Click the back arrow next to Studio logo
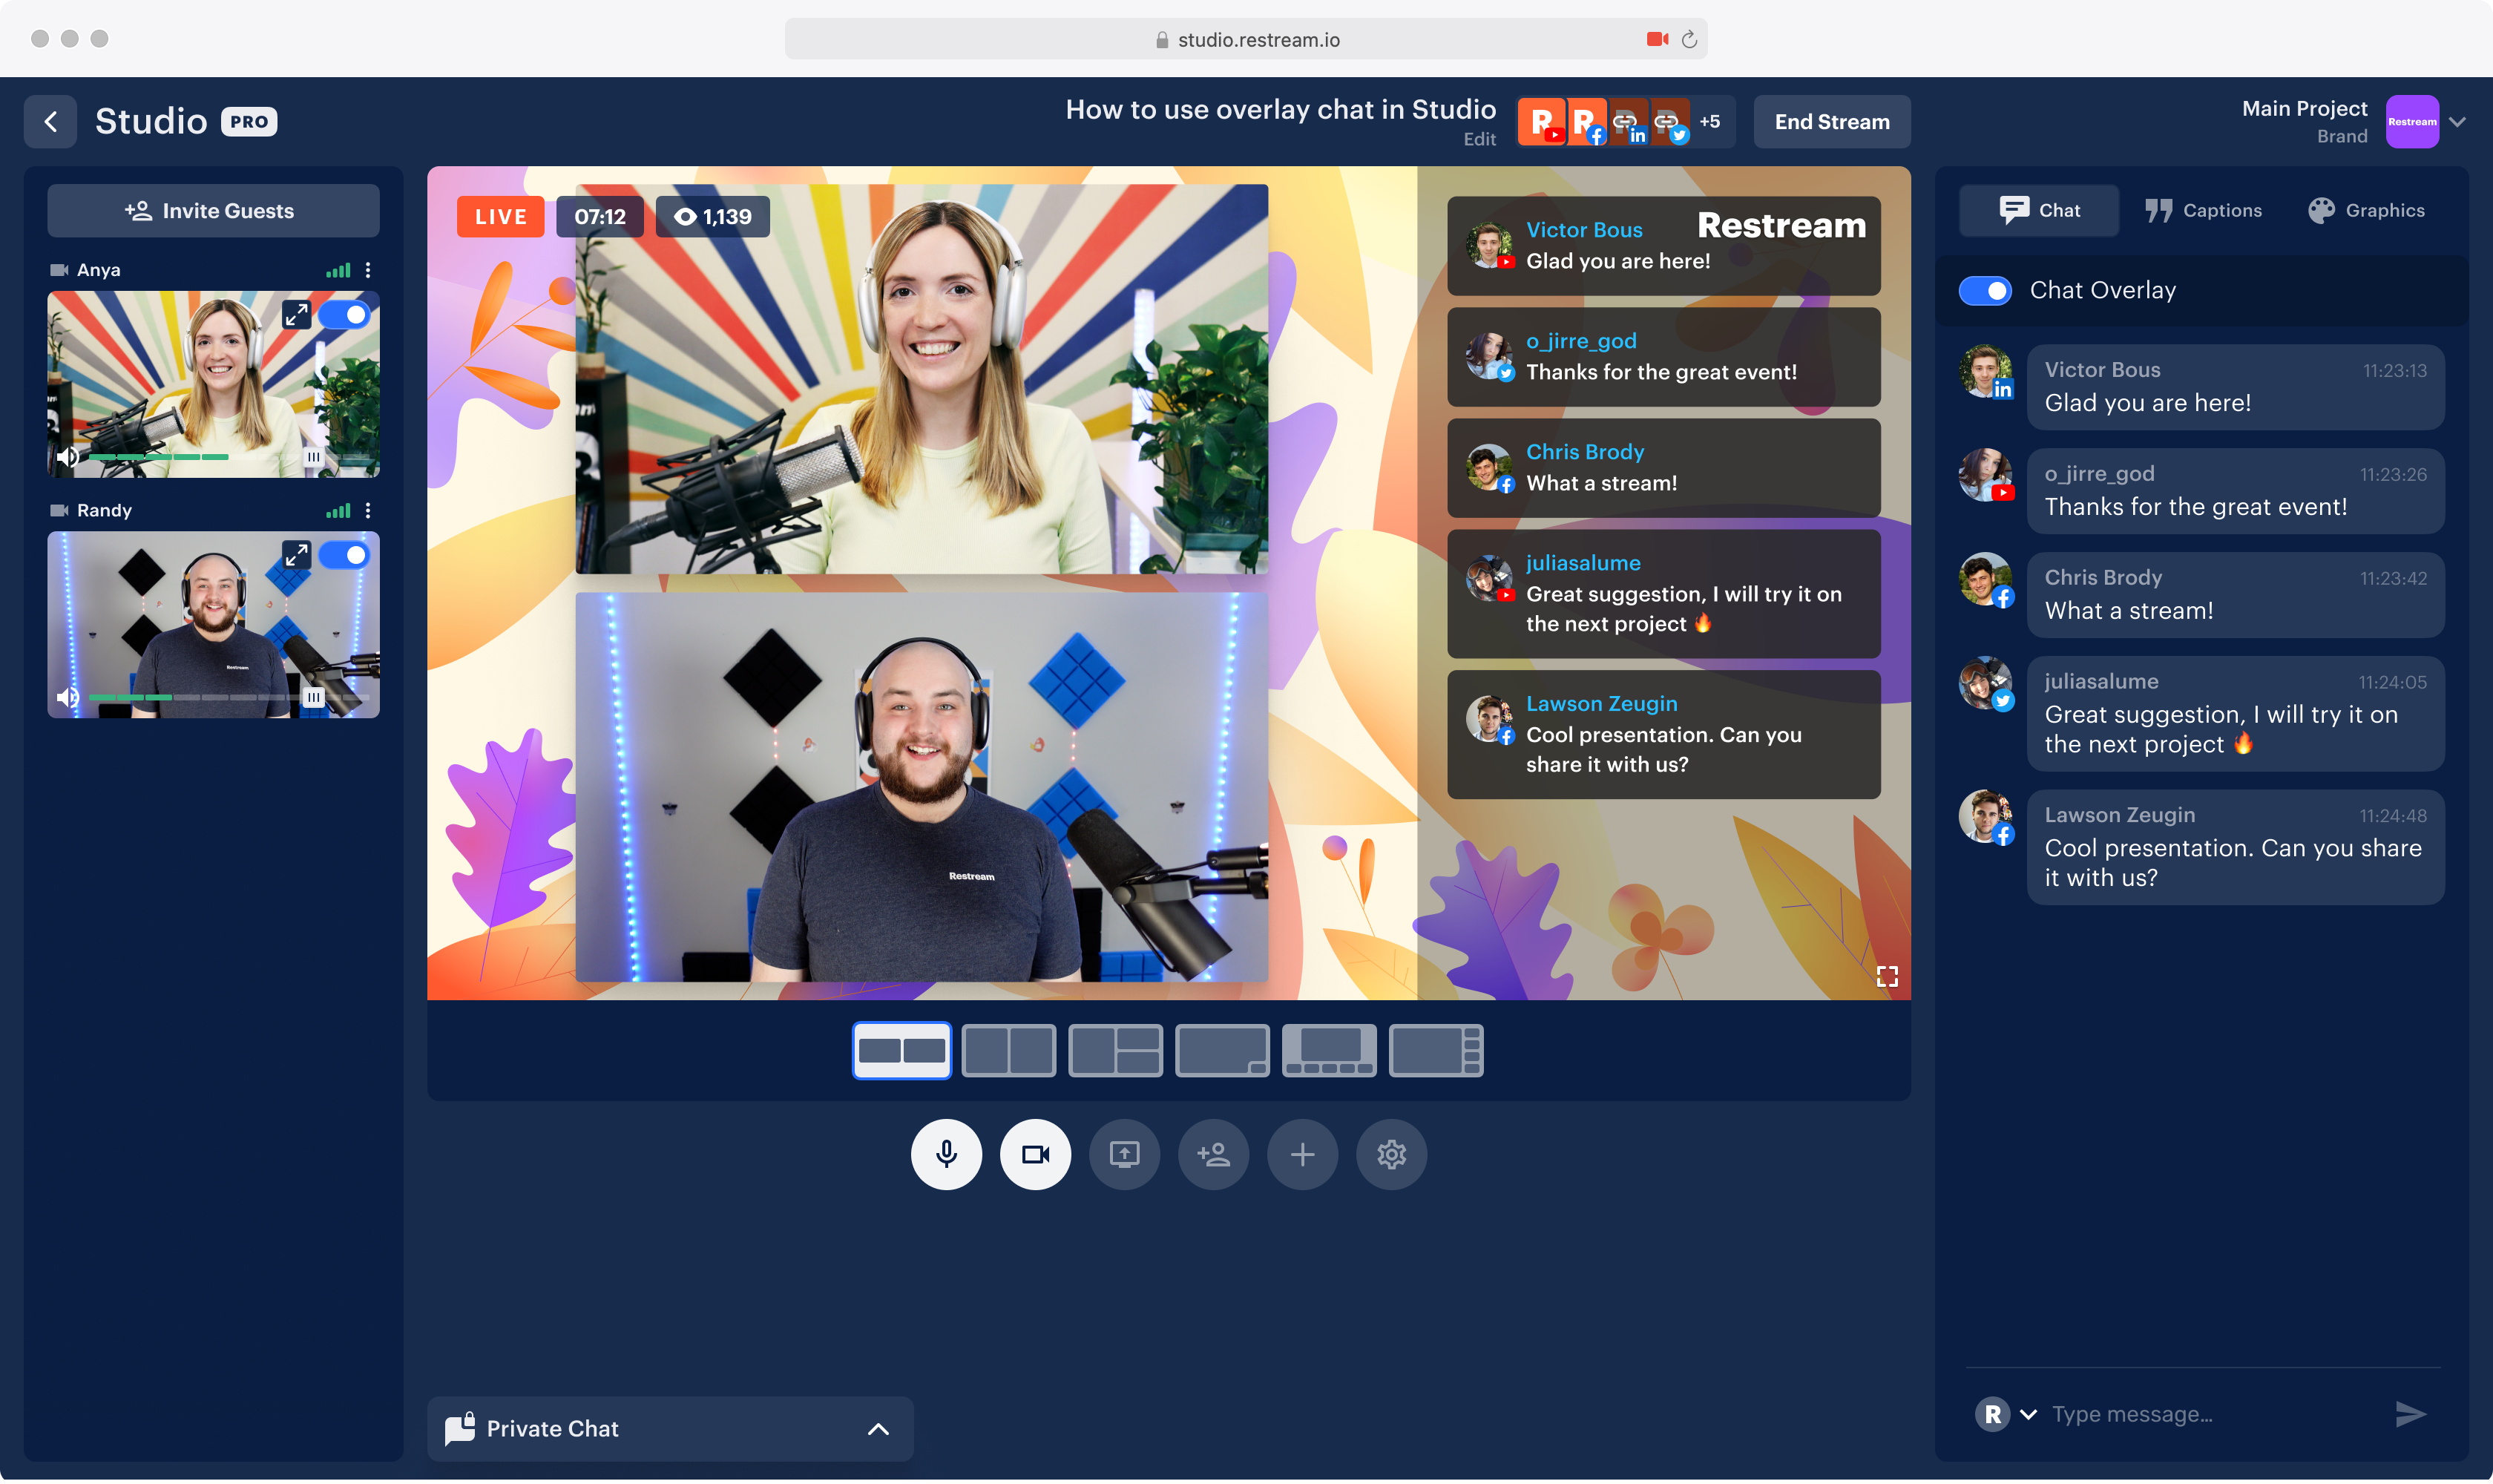 tap(50, 121)
